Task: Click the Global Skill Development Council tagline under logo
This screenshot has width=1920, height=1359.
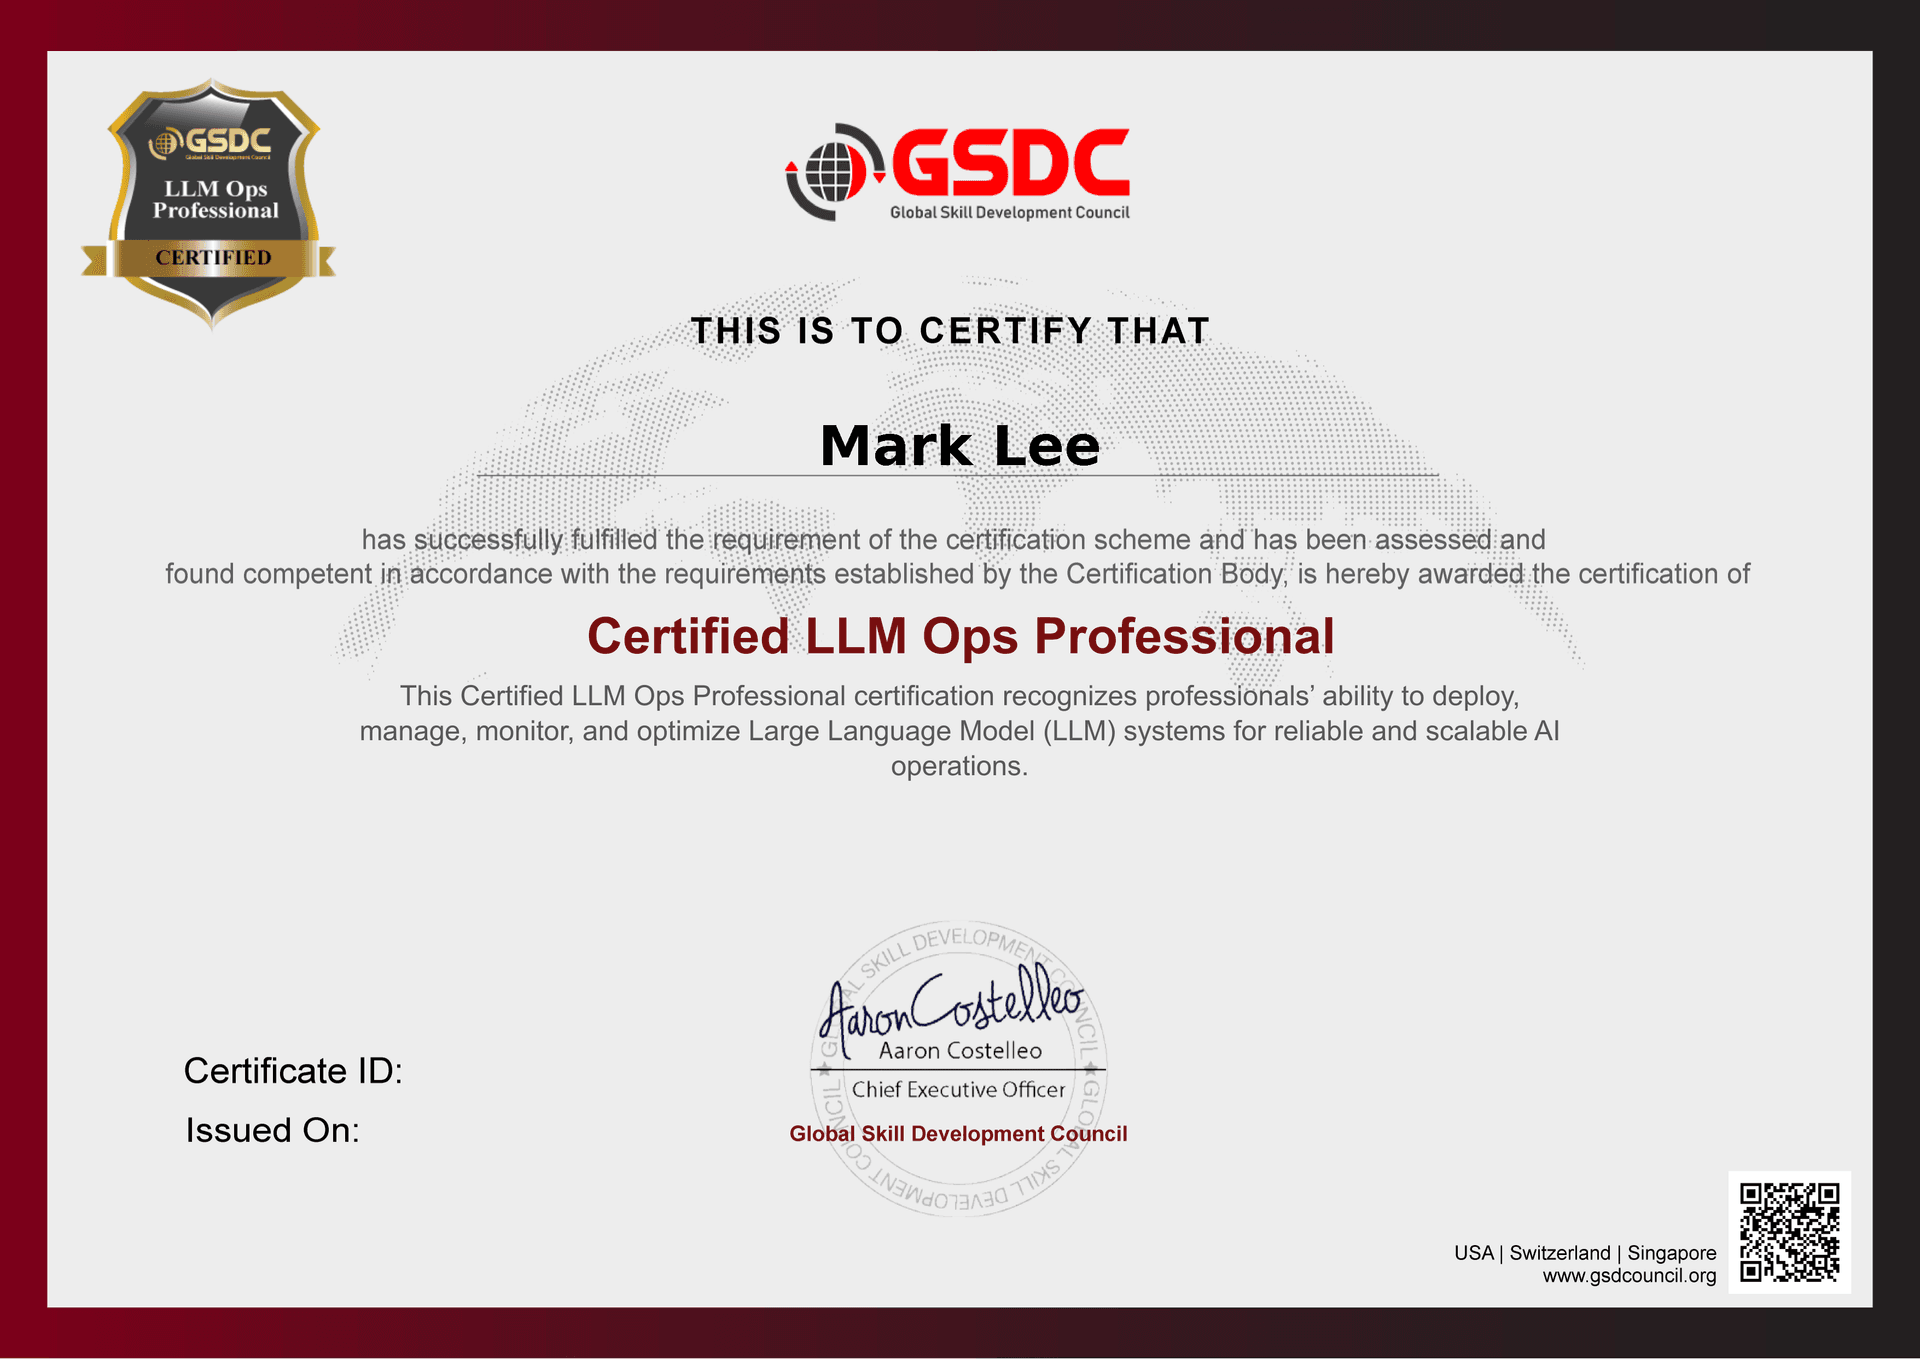Action: tap(1010, 213)
